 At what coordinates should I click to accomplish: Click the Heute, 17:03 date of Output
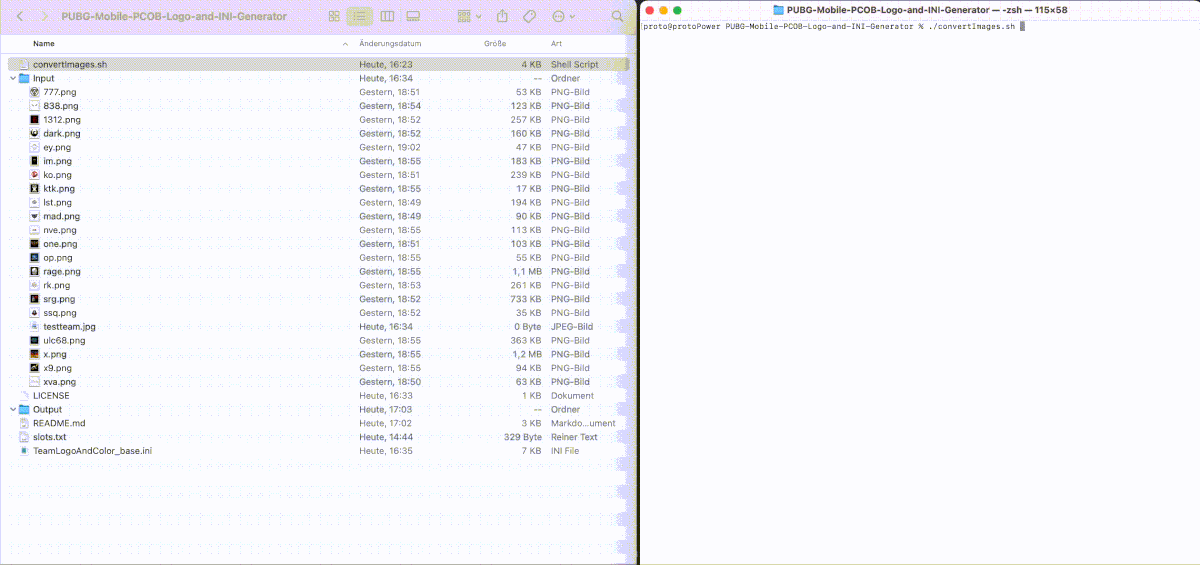click(386, 409)
